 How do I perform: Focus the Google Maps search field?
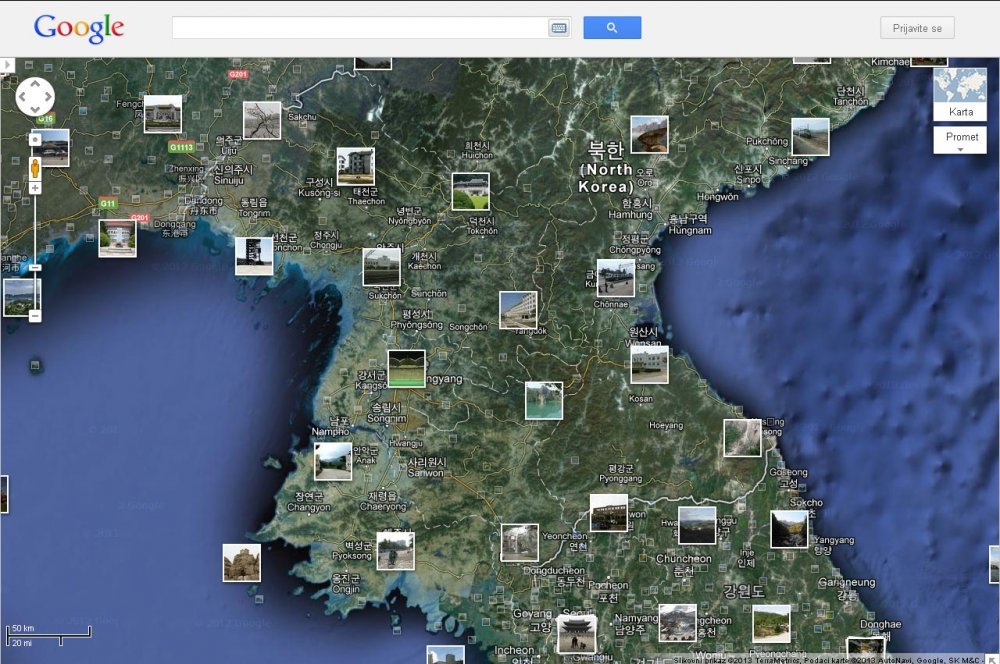pos(360,27)
